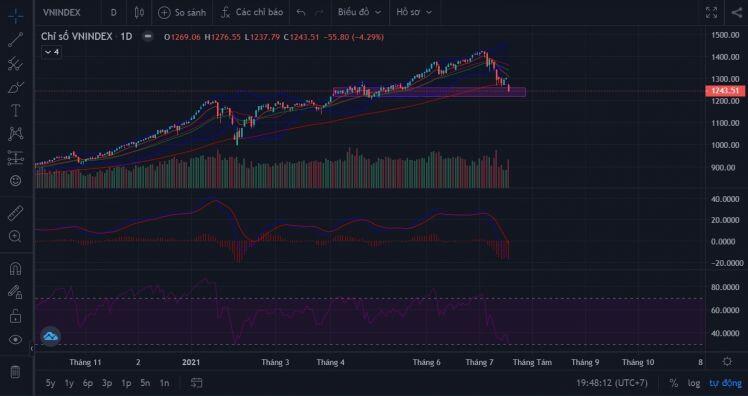Click the 2021 label on time axis
This screenshot has height=396, width=748.
[x=191, y=363]
